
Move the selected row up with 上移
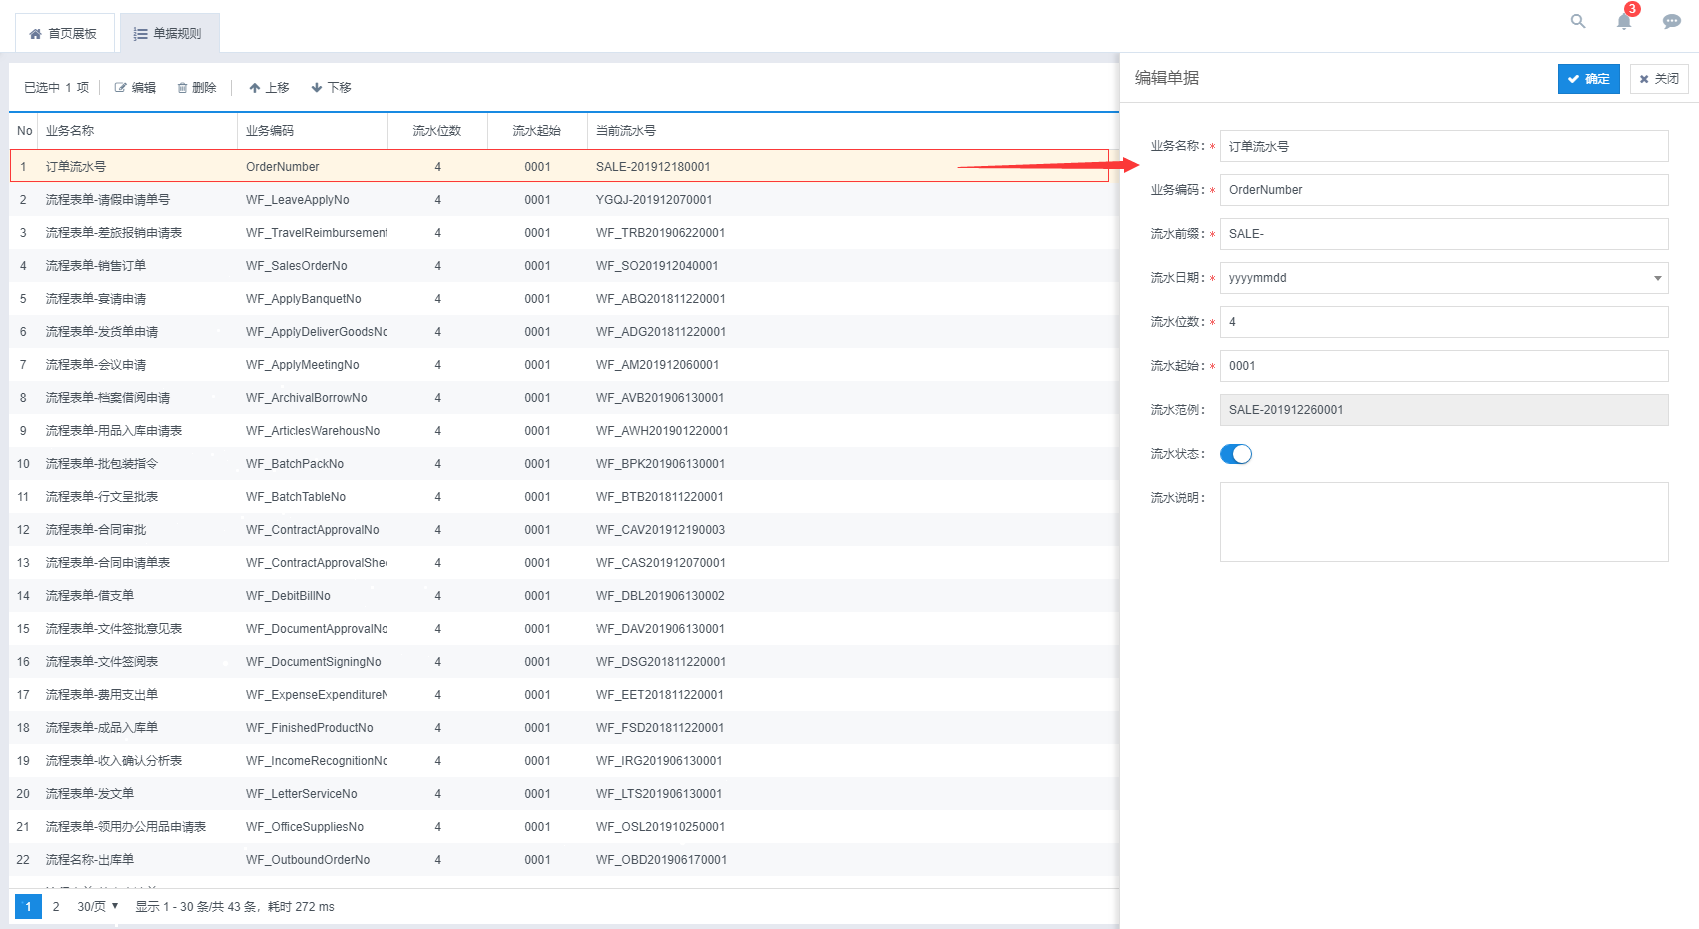269,88
